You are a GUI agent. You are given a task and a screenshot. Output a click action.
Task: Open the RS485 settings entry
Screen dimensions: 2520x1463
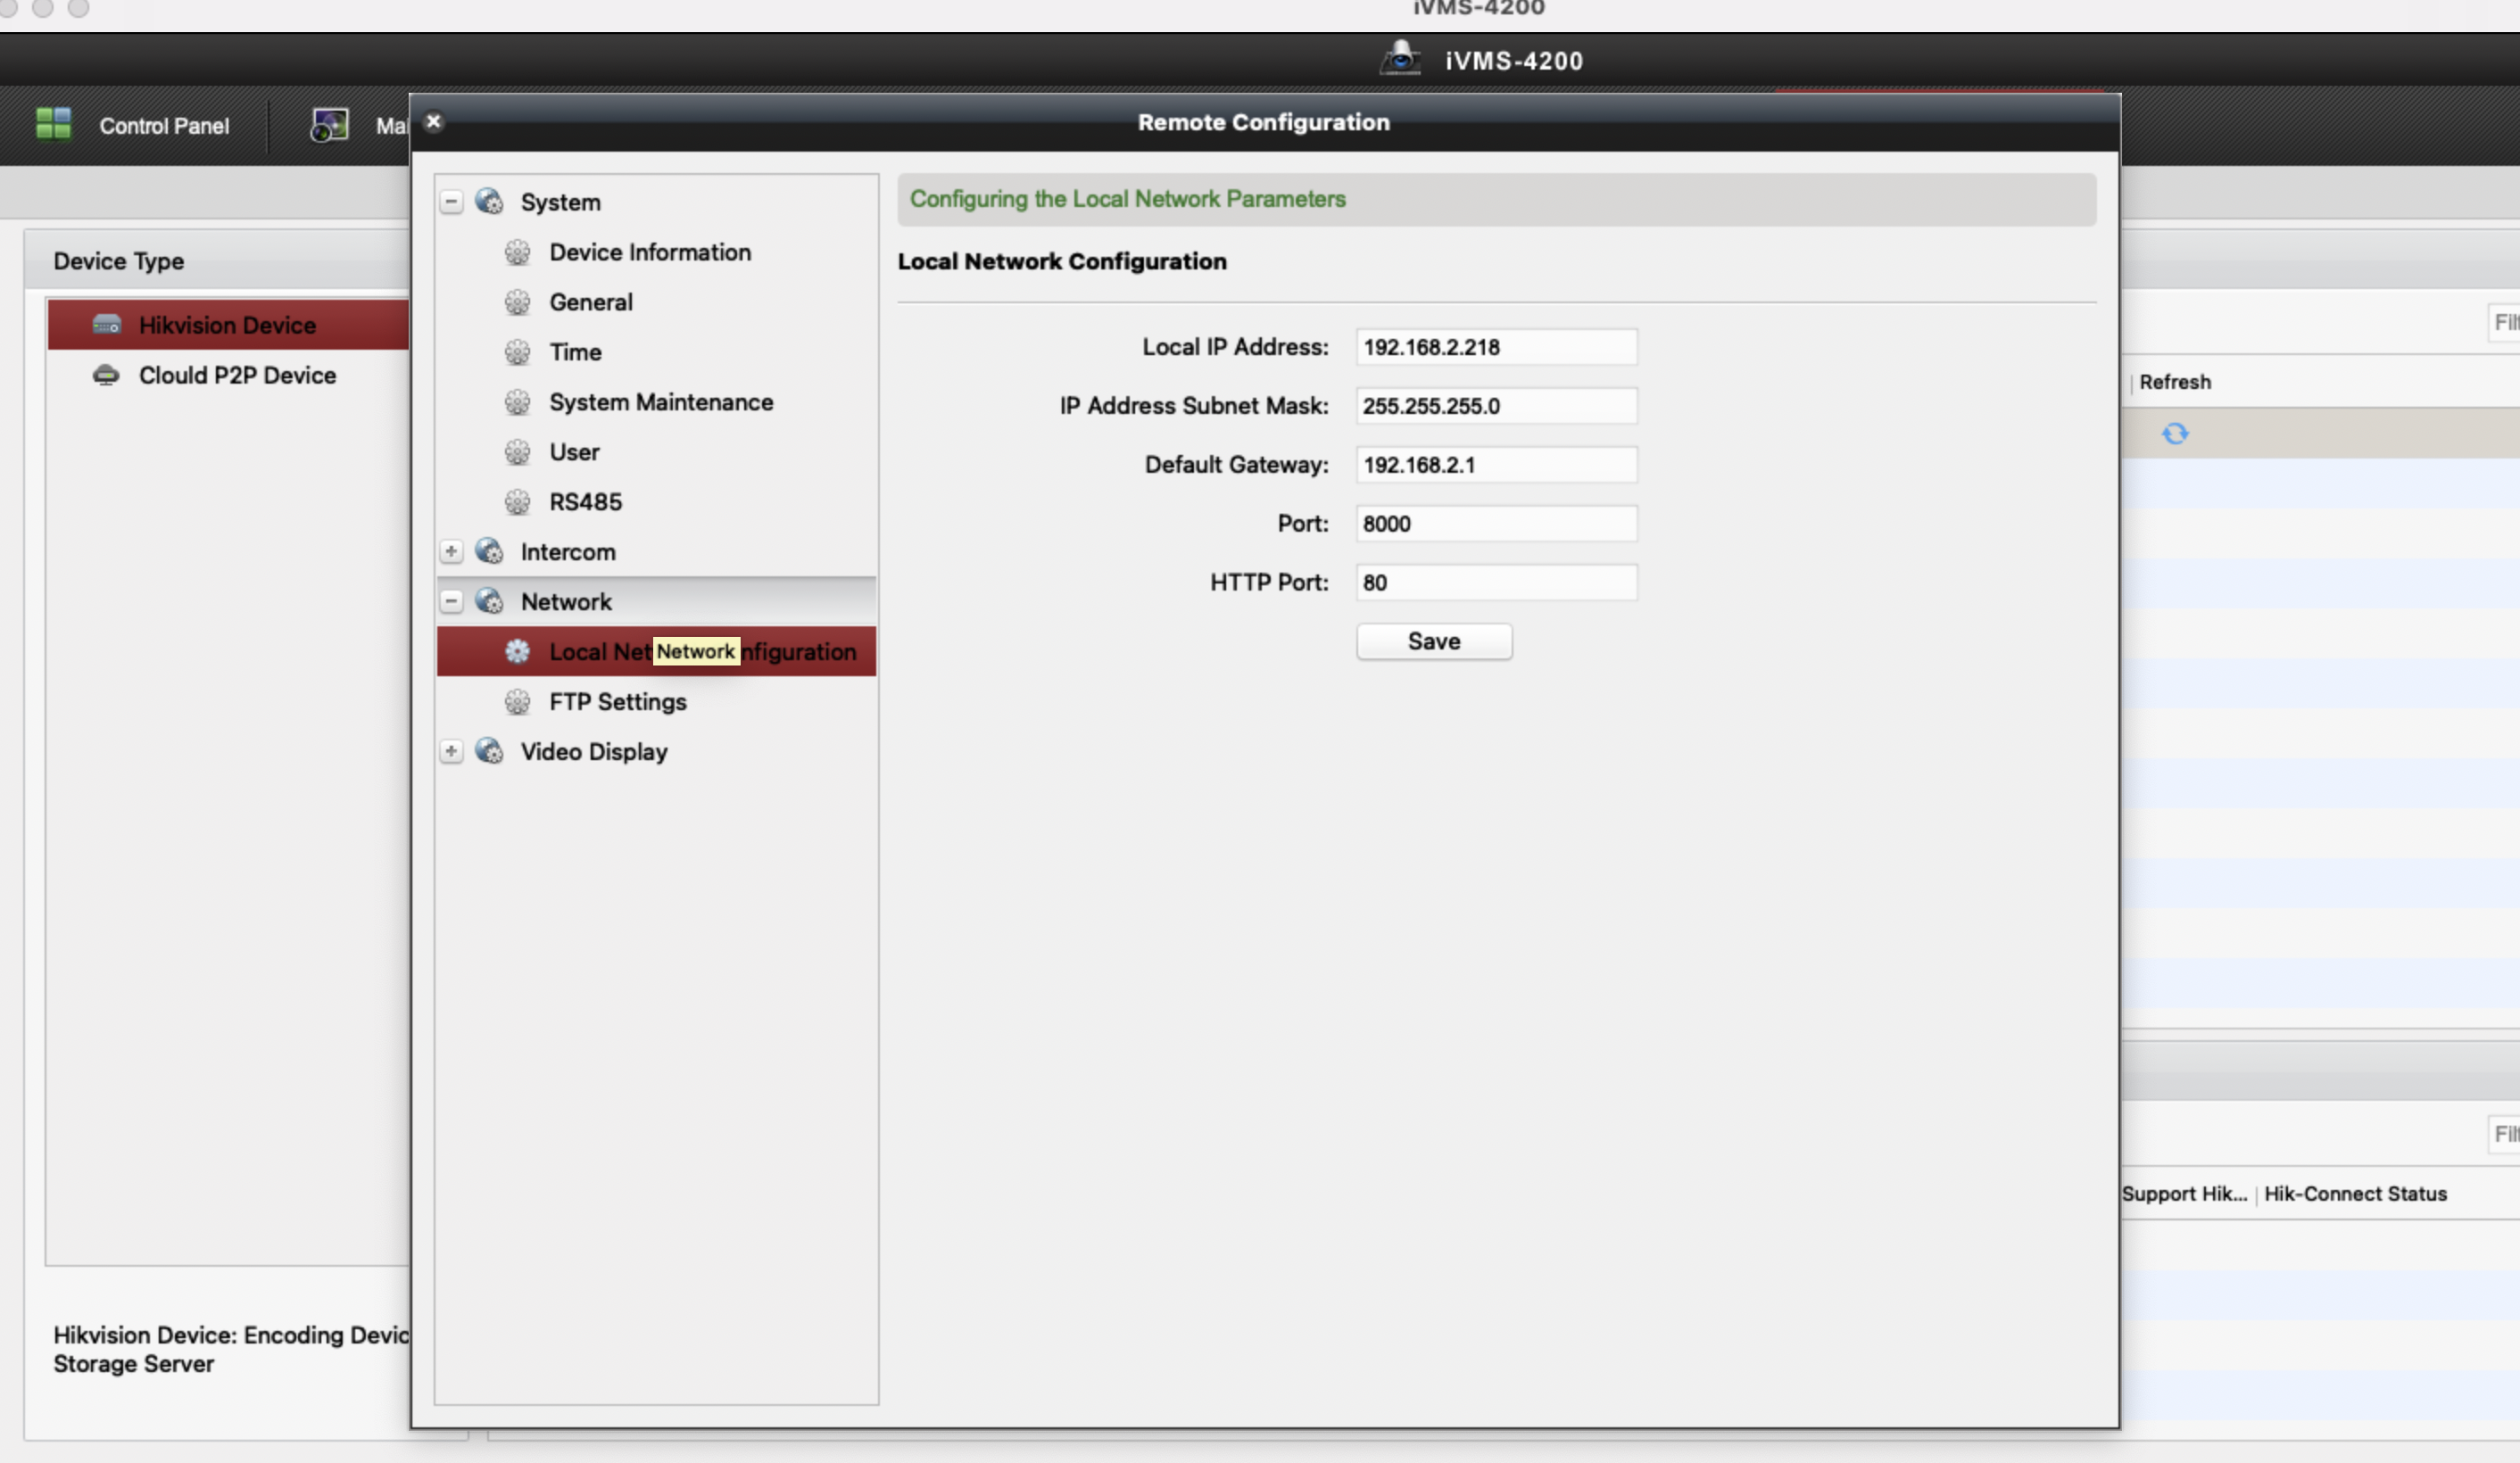point(585,502)
